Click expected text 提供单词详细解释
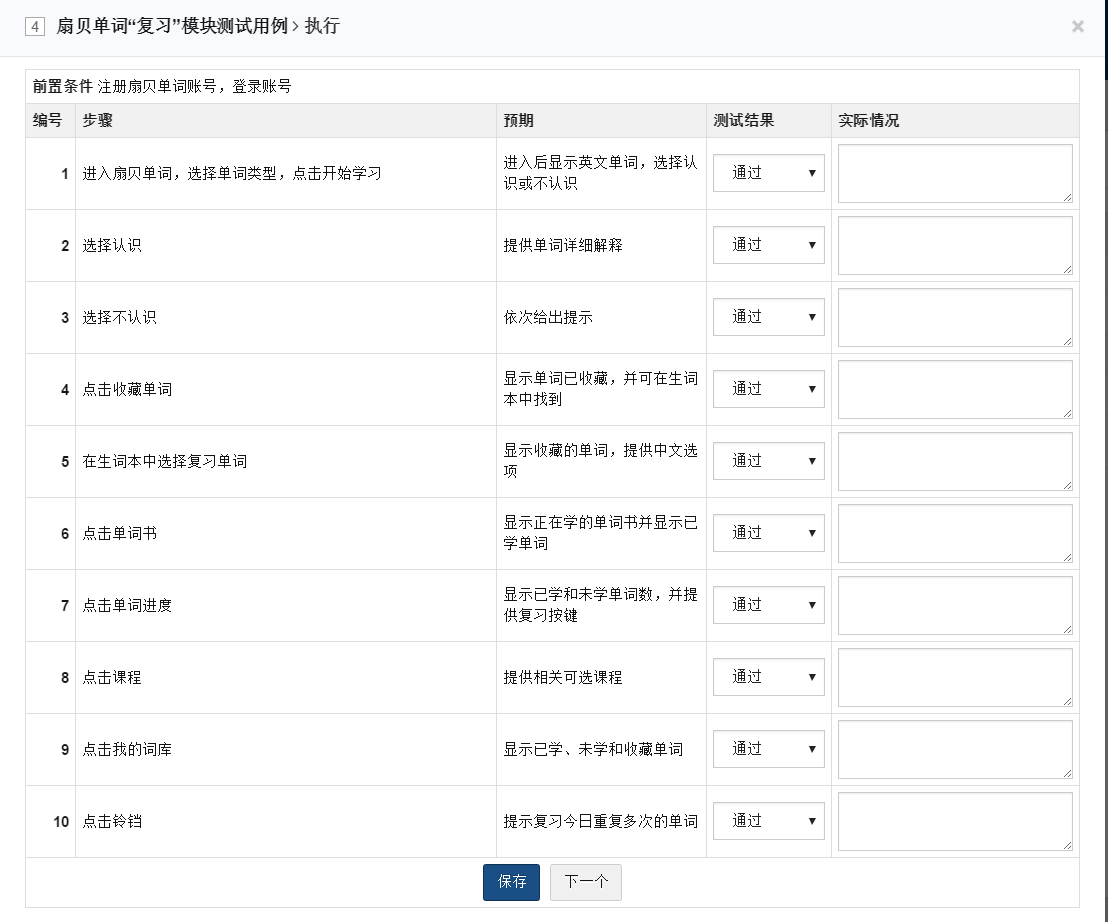 pos(562,246)
